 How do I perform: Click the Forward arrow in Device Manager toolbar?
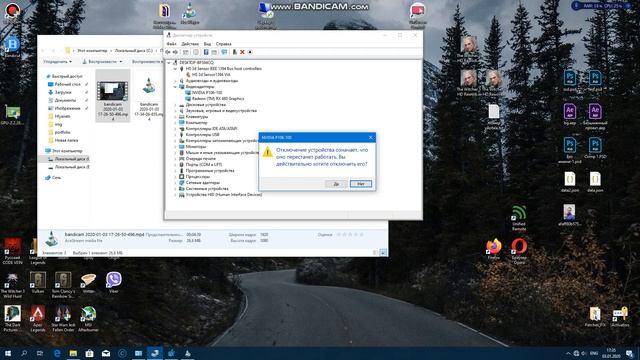(176, 52)
